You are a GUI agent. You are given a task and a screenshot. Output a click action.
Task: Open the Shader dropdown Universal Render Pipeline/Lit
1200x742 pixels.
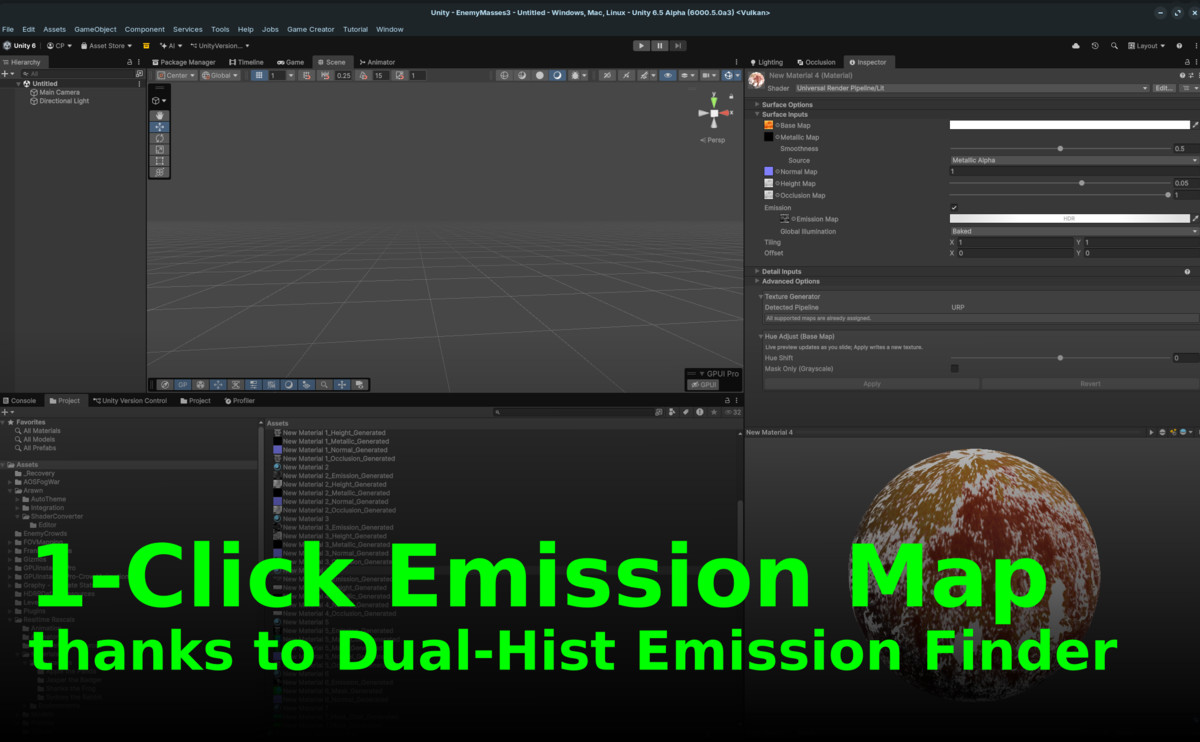972,88
